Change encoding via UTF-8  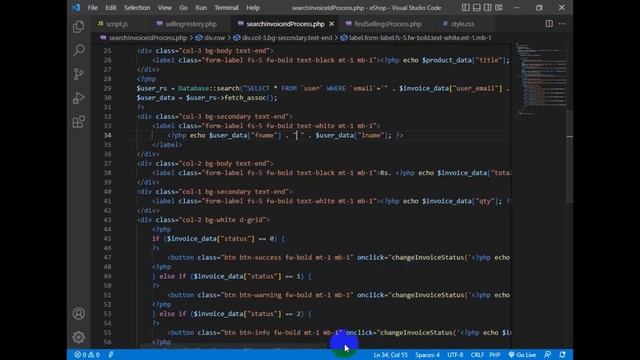[455, 355]
